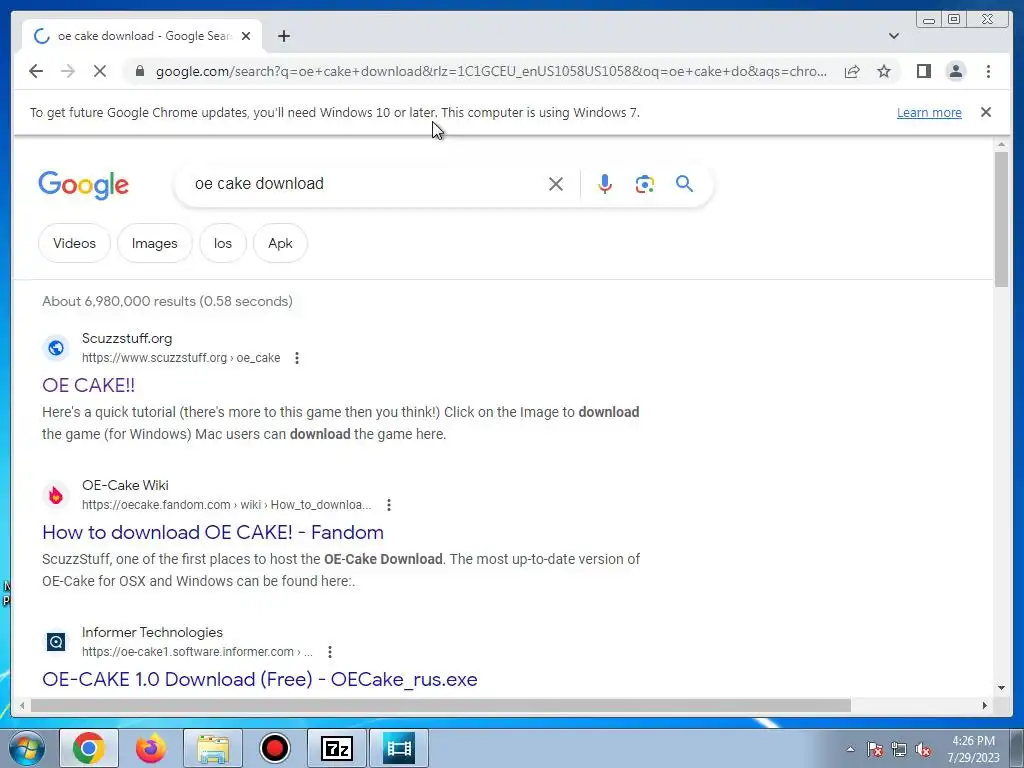Filter results by Images
1024x768 pixels.
coord(155,243)
